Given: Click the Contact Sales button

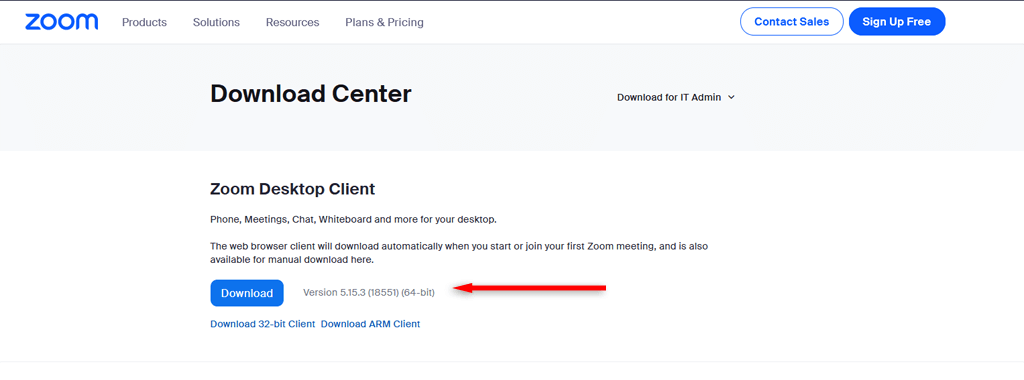Looking at the screenshot, I should 792,22.
